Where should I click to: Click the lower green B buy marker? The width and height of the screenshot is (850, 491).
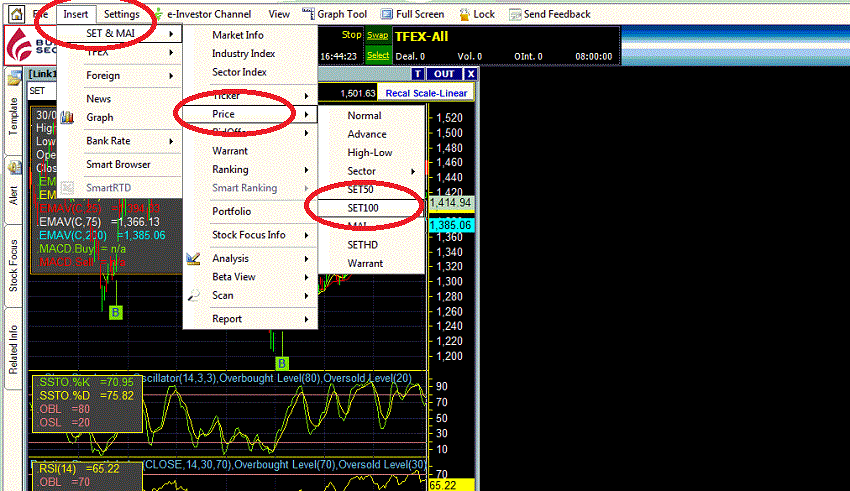[282, 364]
